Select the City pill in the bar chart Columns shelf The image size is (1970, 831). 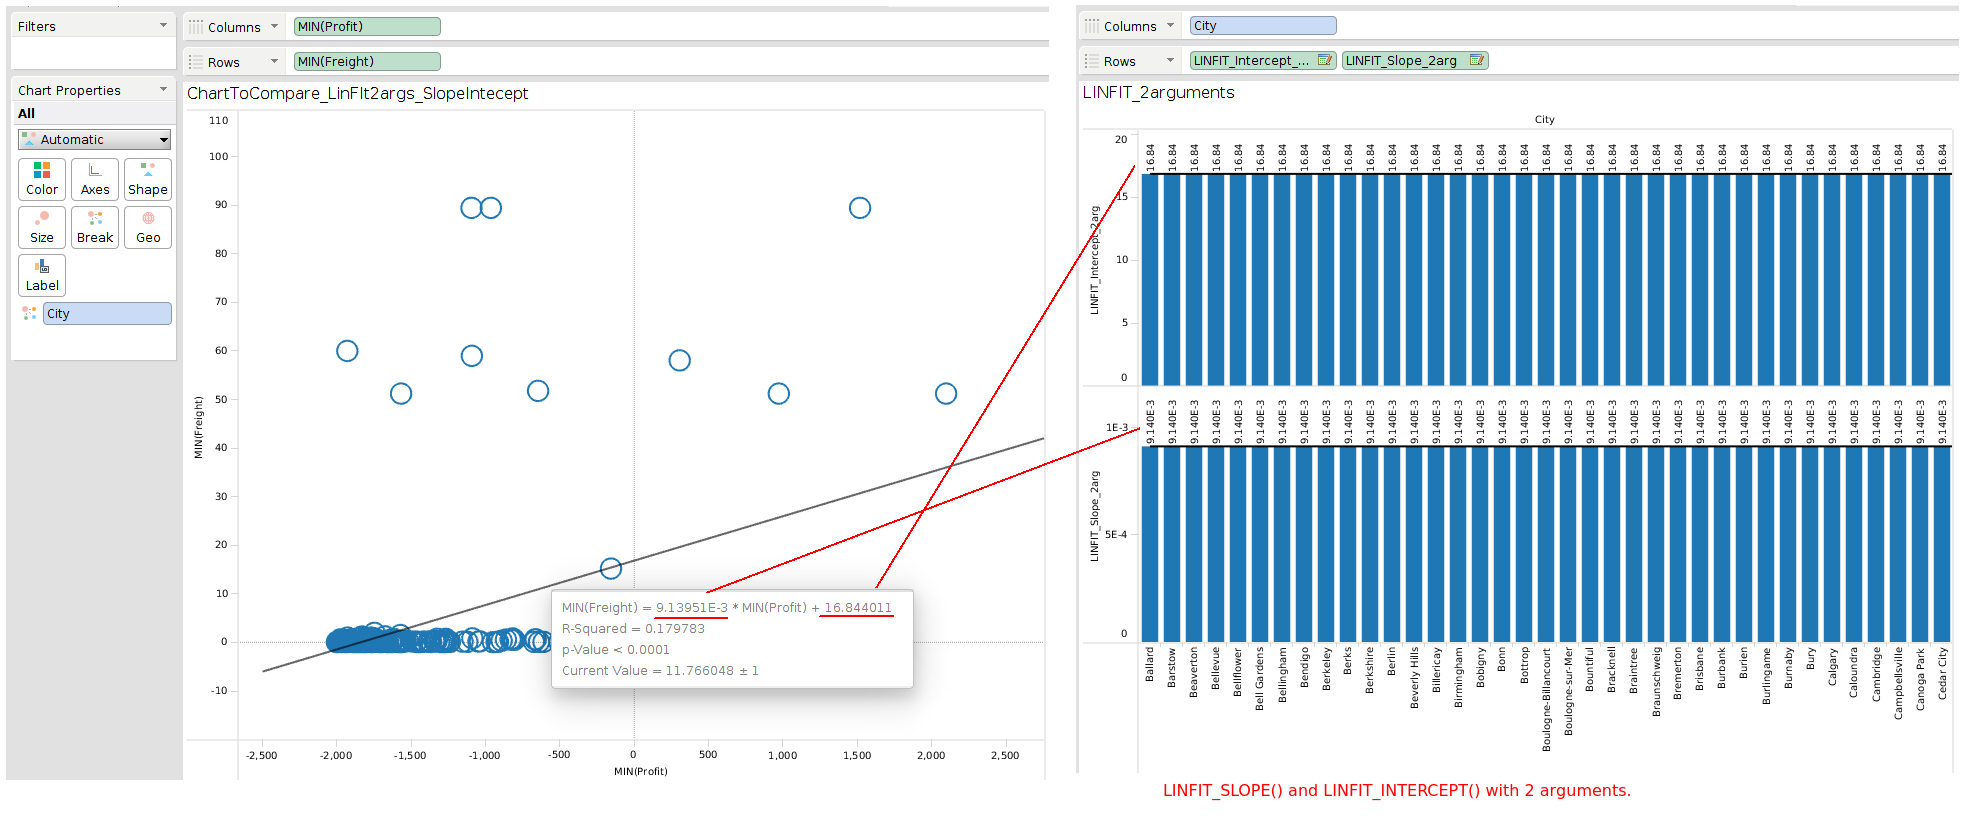click(x=1263, y=26)
